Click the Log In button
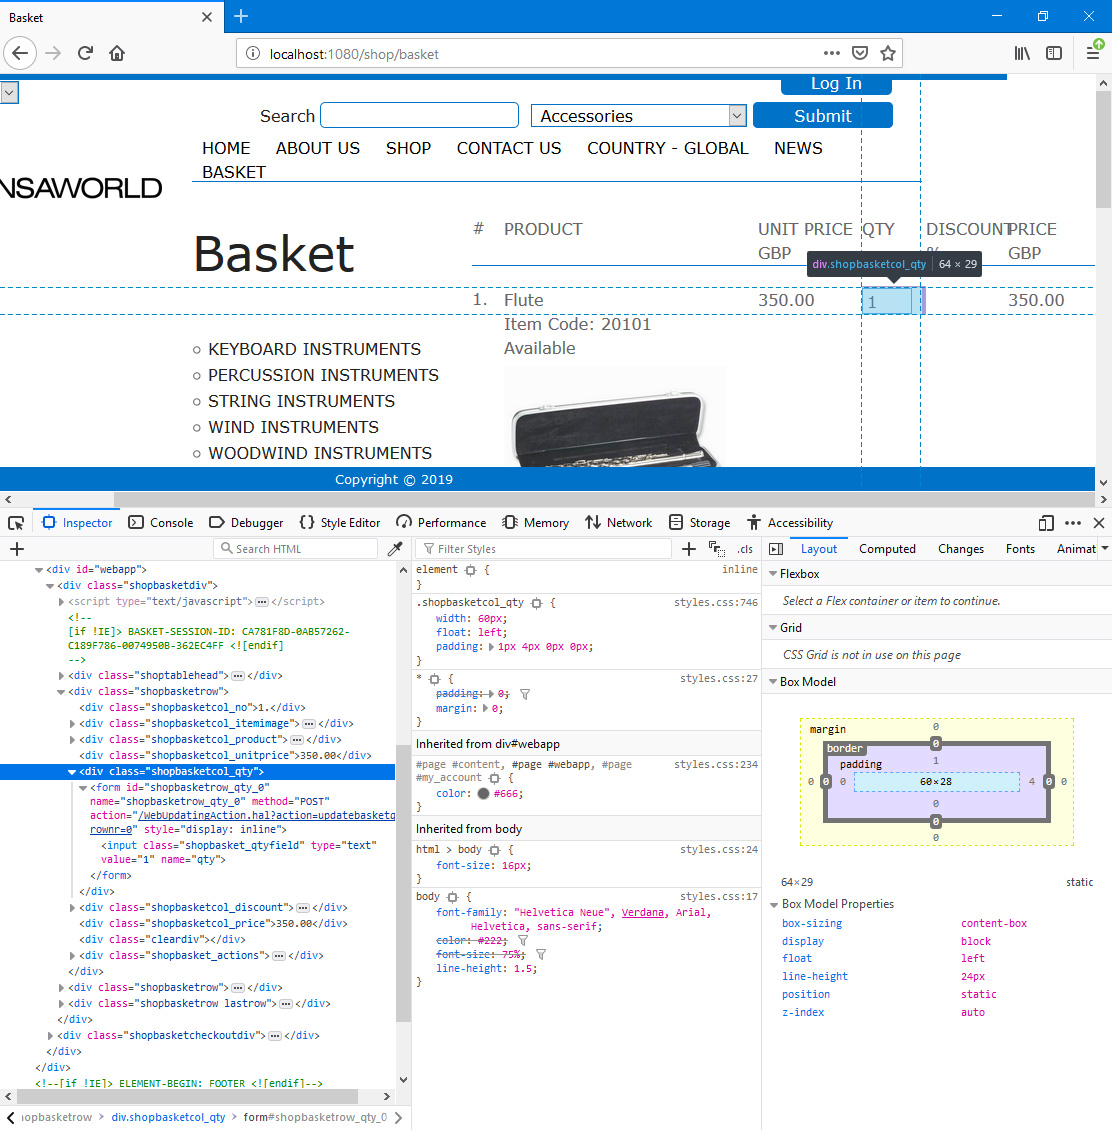1112x1130 pixels. [x=836, y=84]
